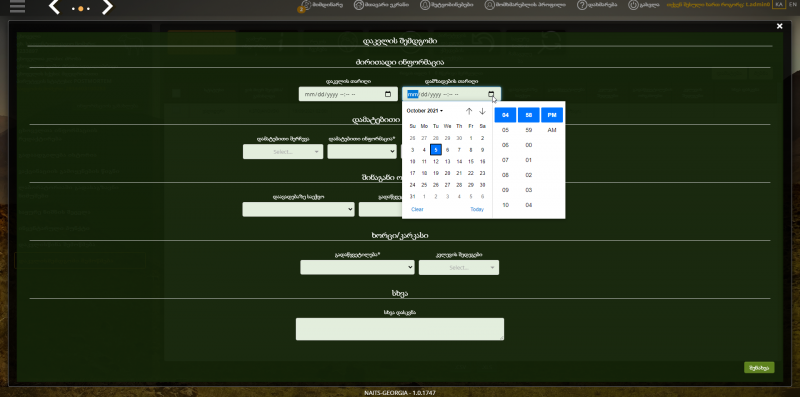Screen dimensions: 800x397
Task: Click the green save button
Action: tap(759, 367)
